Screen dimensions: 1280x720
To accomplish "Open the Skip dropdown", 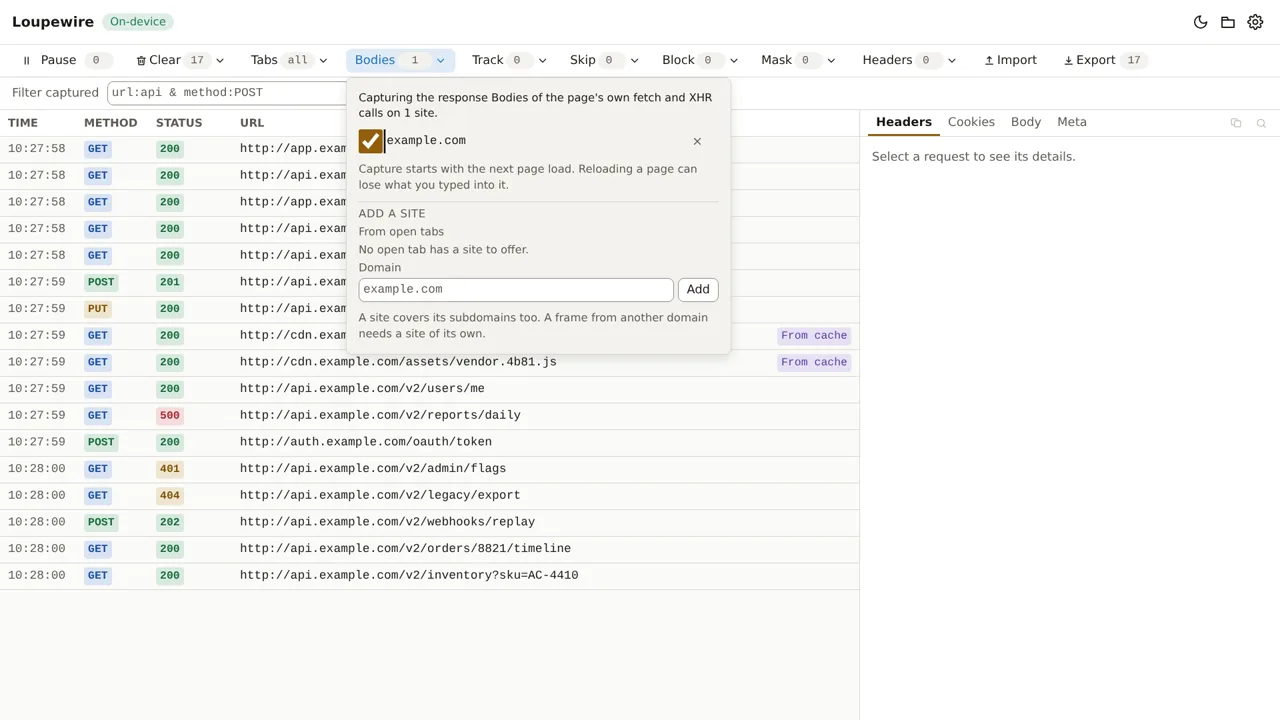I will 603,60.
